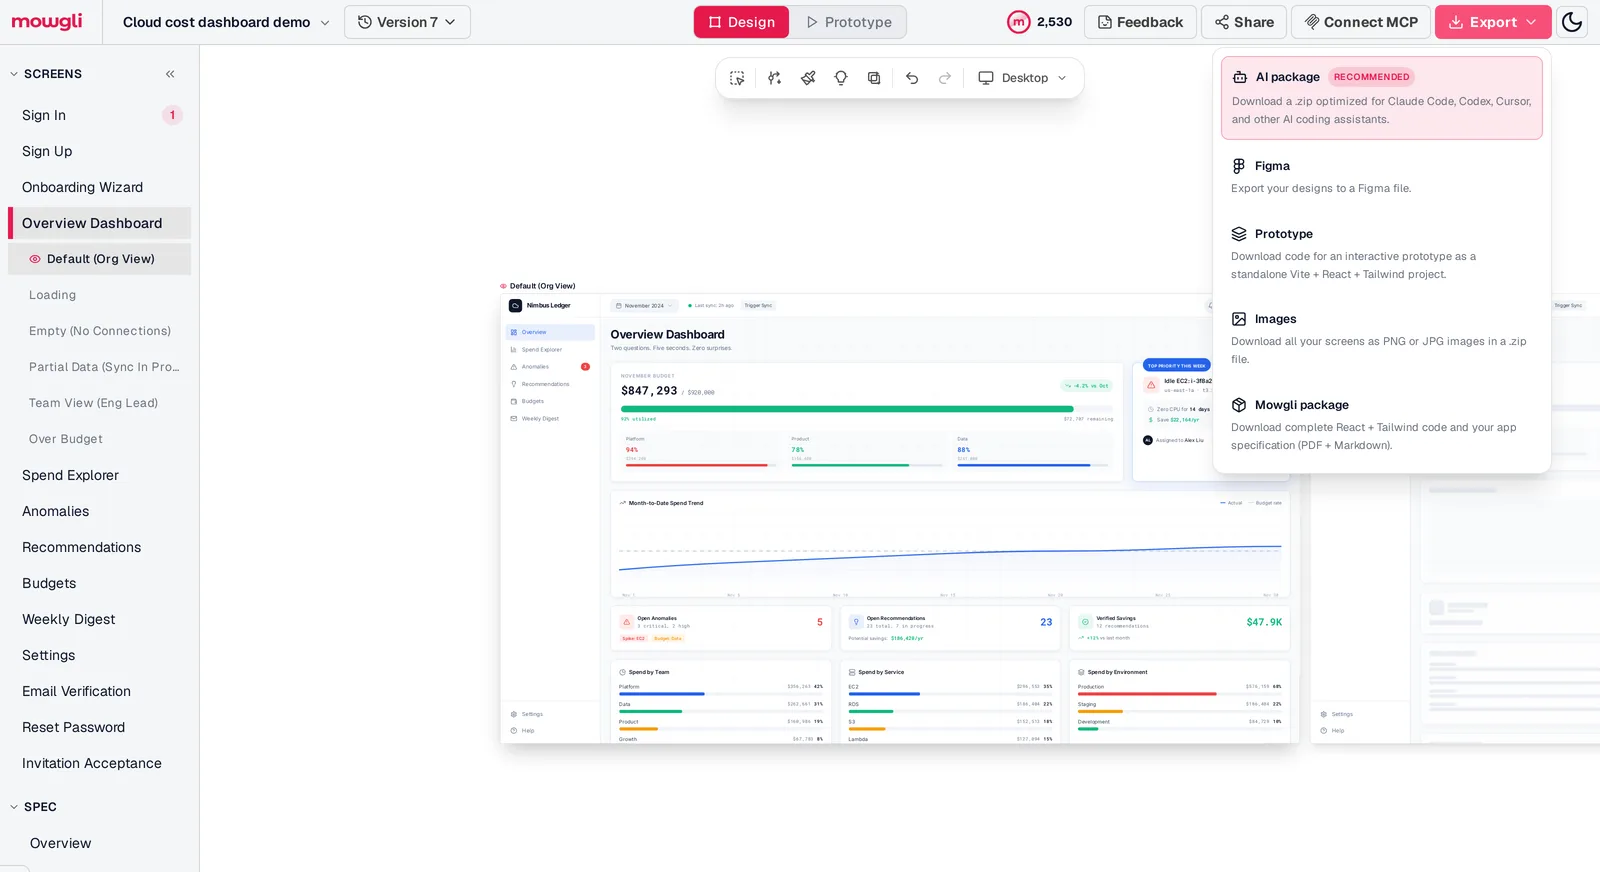Click the duplicate layers icon in toolbar

point(874,78)
